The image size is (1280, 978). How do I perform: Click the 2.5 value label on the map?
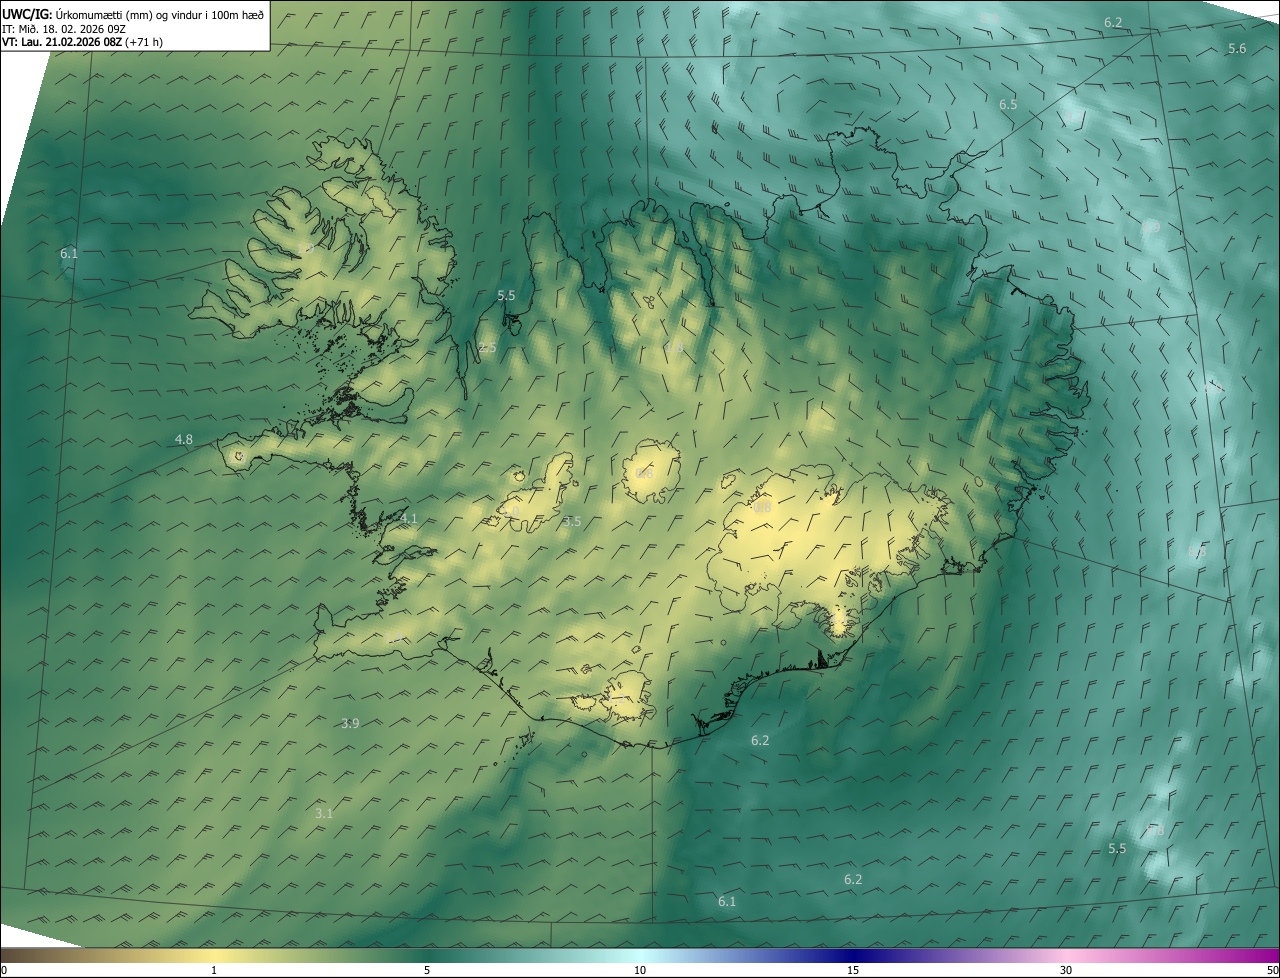click(487, 347)
